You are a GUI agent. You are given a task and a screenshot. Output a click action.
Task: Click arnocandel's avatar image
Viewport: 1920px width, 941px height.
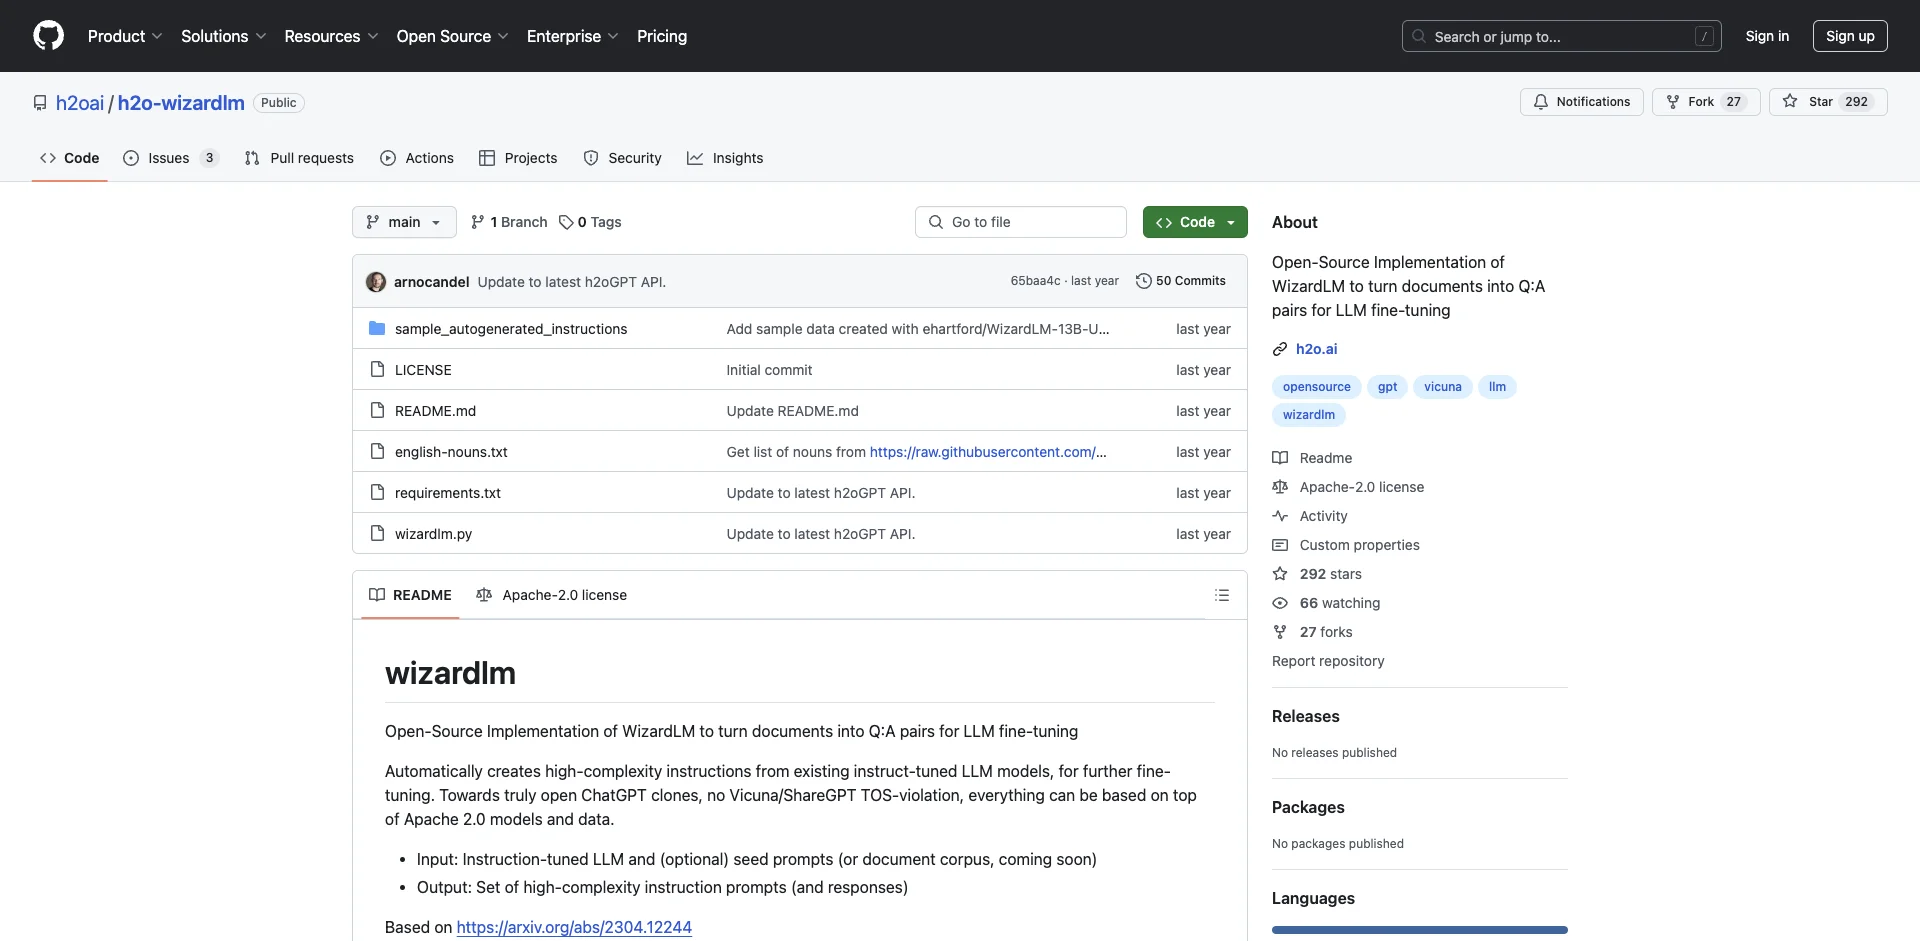point(376,282)
